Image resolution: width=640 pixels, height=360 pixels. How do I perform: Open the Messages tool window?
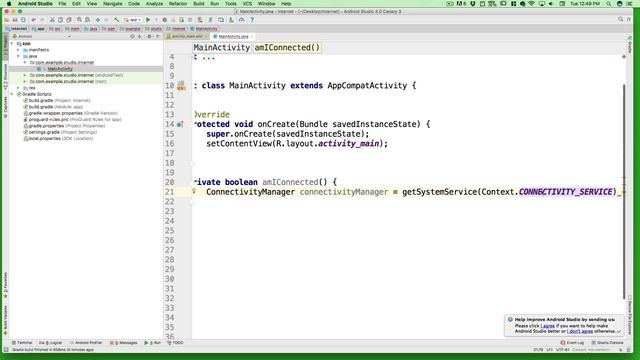pos(124,343)
